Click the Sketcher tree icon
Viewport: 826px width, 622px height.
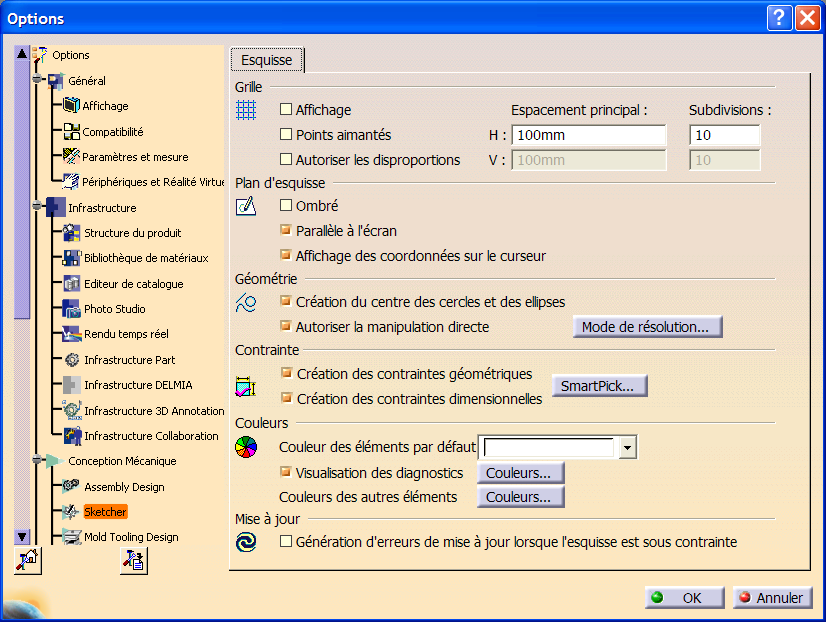click(x=71, y=511)
